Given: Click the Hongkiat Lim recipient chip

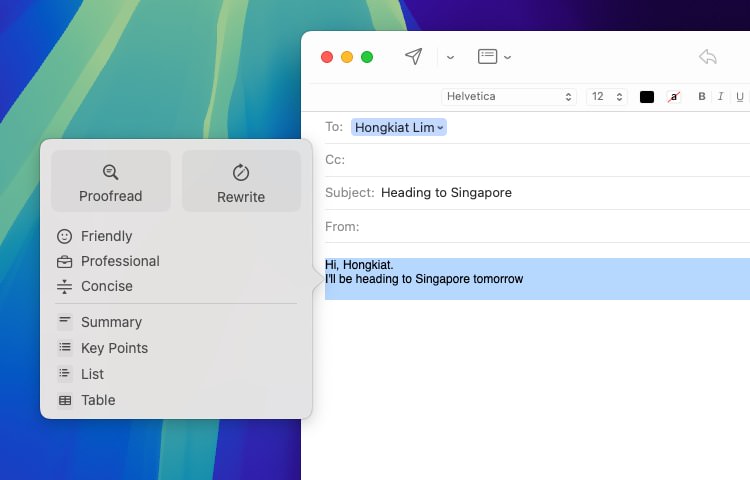Looking at the screenshot, I should (399, 127).
